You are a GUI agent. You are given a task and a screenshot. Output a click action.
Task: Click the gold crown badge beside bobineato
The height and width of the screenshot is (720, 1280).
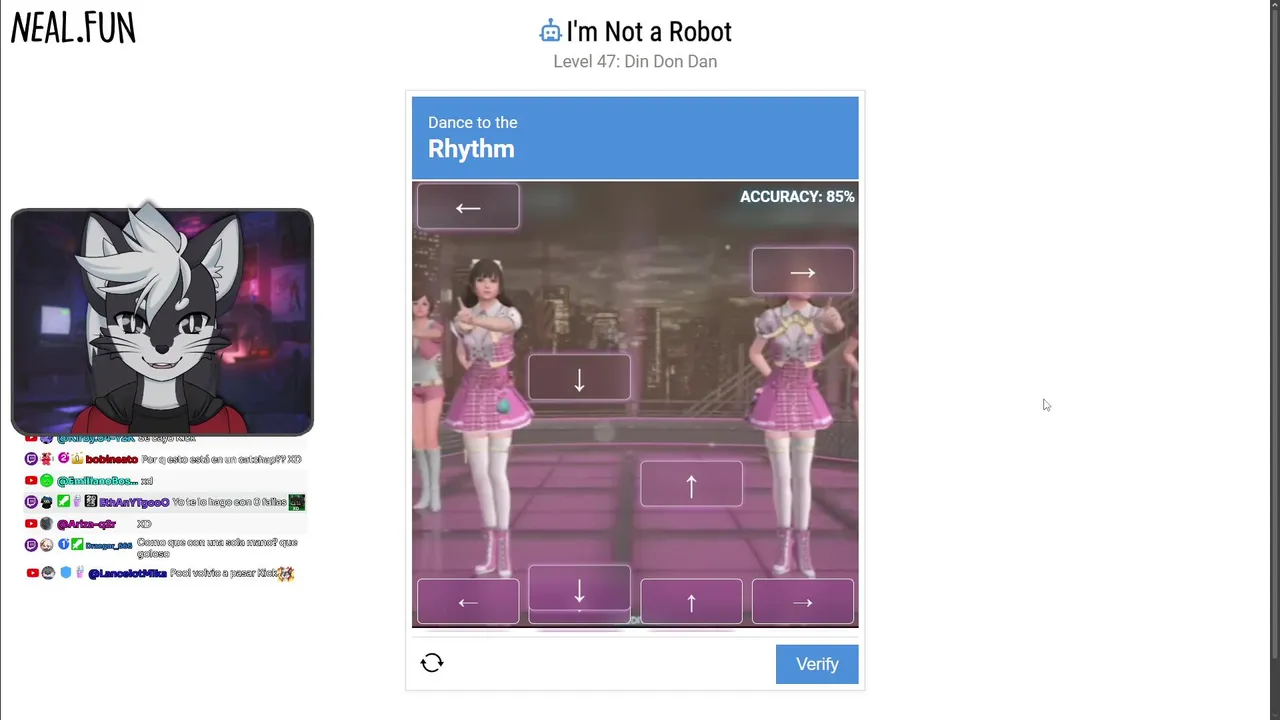[x=77, y=459]
